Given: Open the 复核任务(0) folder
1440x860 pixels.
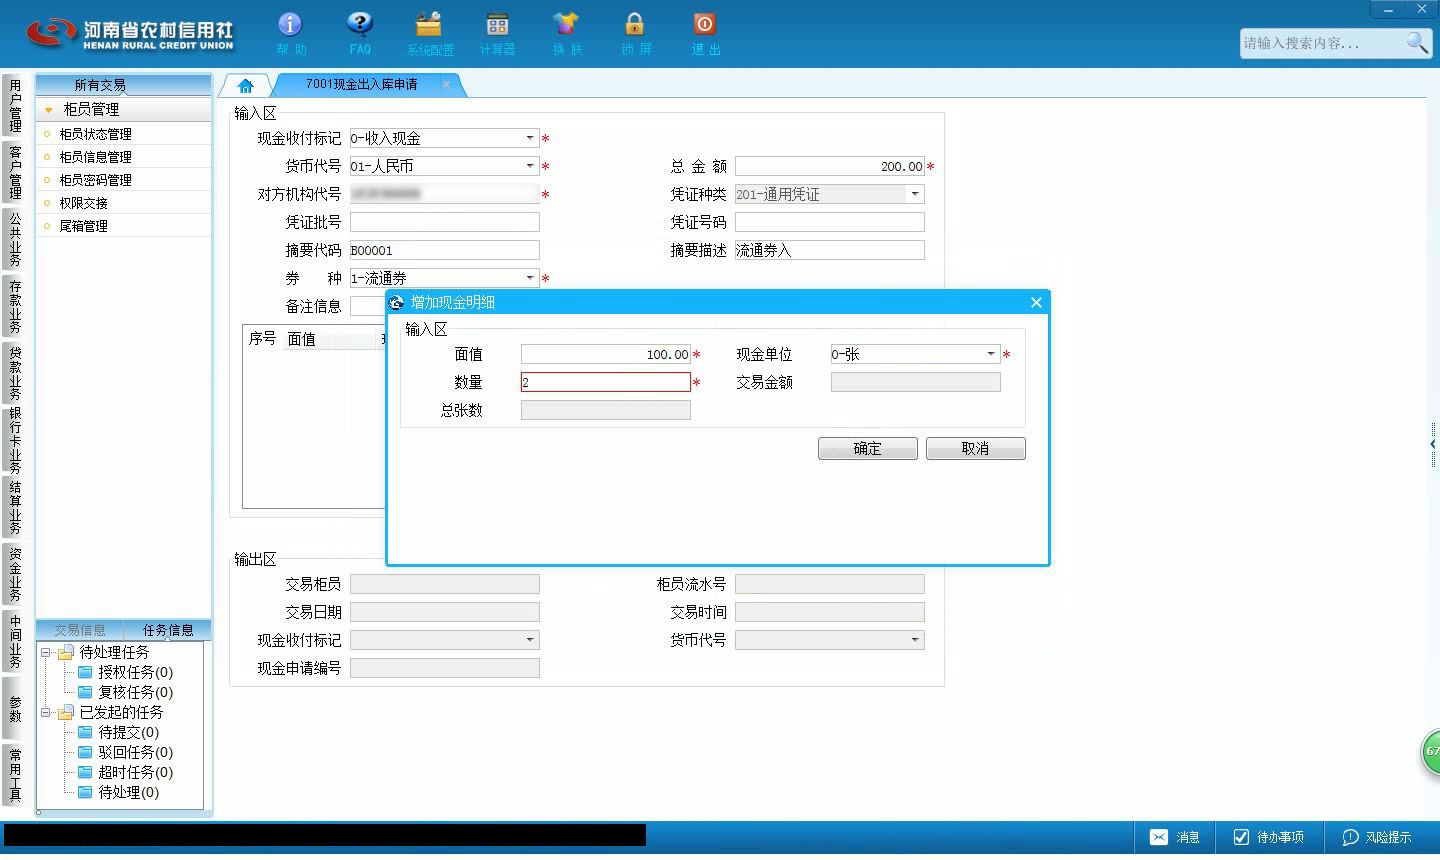Looking at the screenshot, I should click(x=125, y=692).
